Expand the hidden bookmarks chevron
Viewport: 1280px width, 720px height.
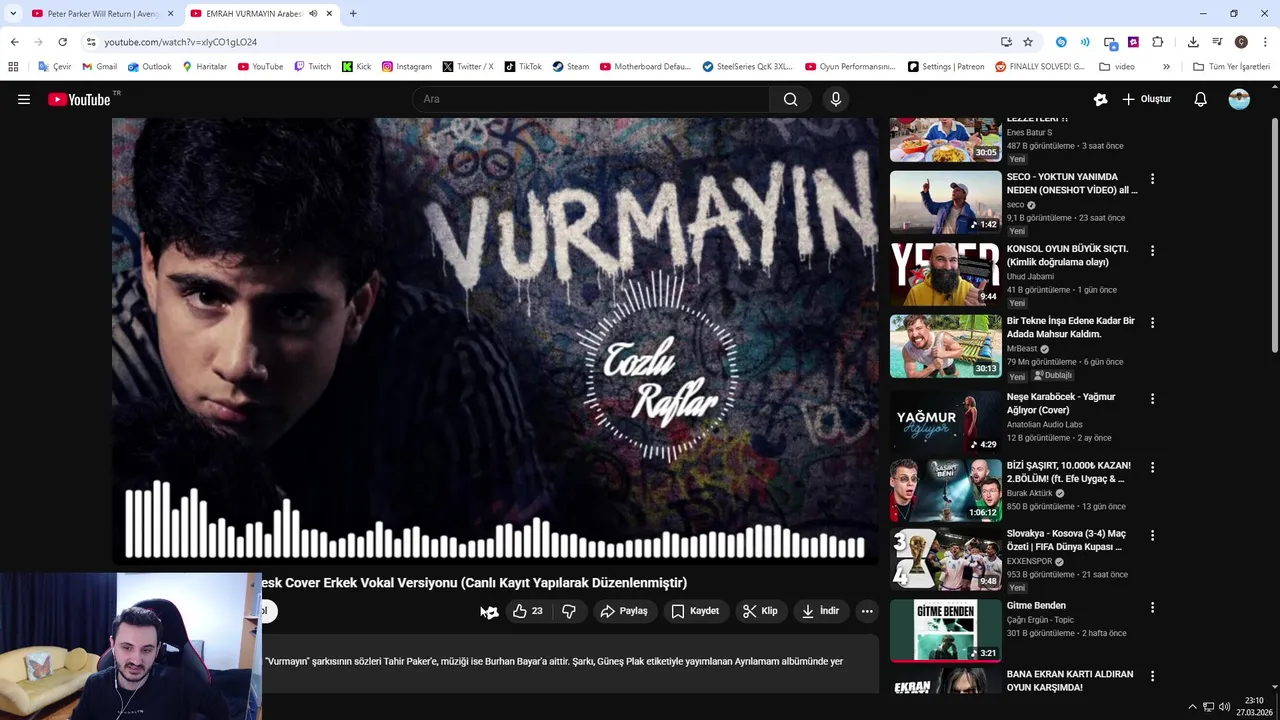pyautogui.click(x=1166, y=67)
